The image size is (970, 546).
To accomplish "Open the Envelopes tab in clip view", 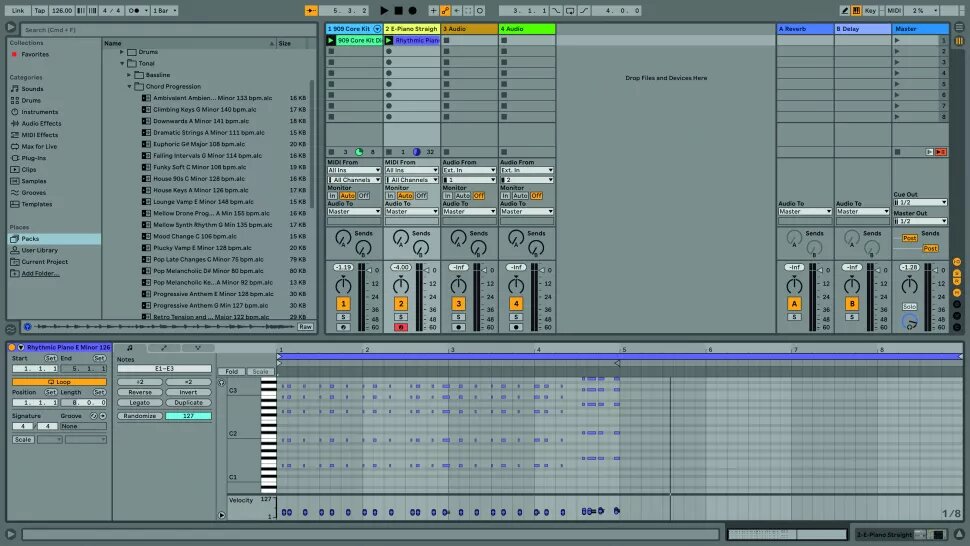I will pyautogui.click(x=162, y=348).
